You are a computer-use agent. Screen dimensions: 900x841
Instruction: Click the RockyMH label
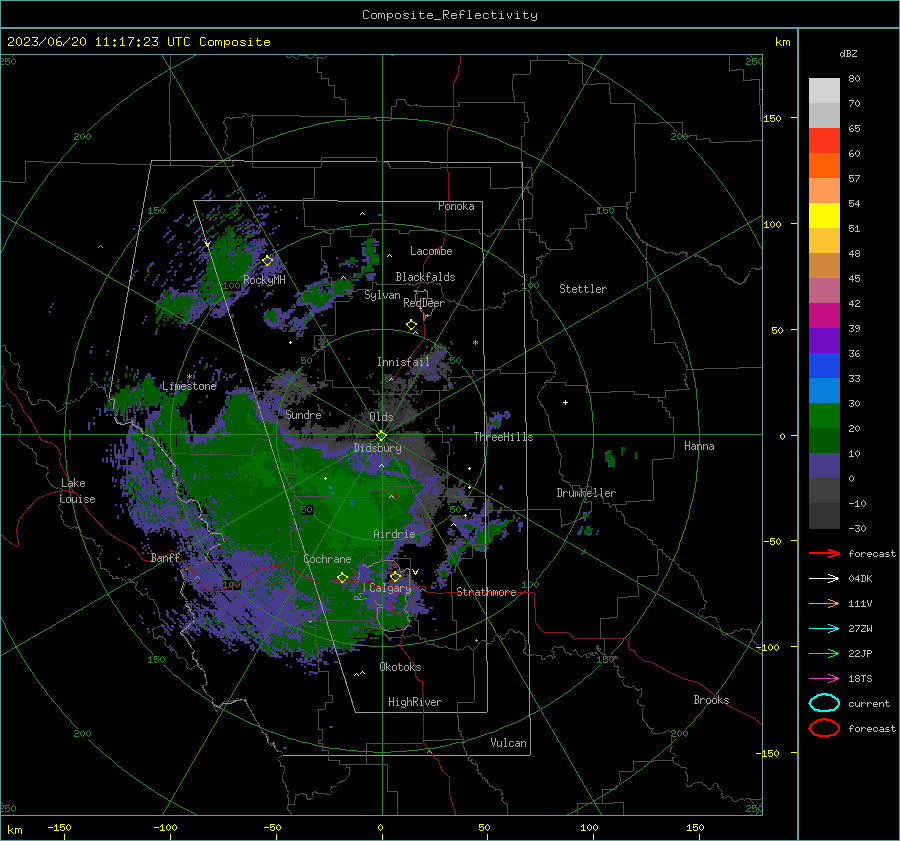click(x=264, y=280)
